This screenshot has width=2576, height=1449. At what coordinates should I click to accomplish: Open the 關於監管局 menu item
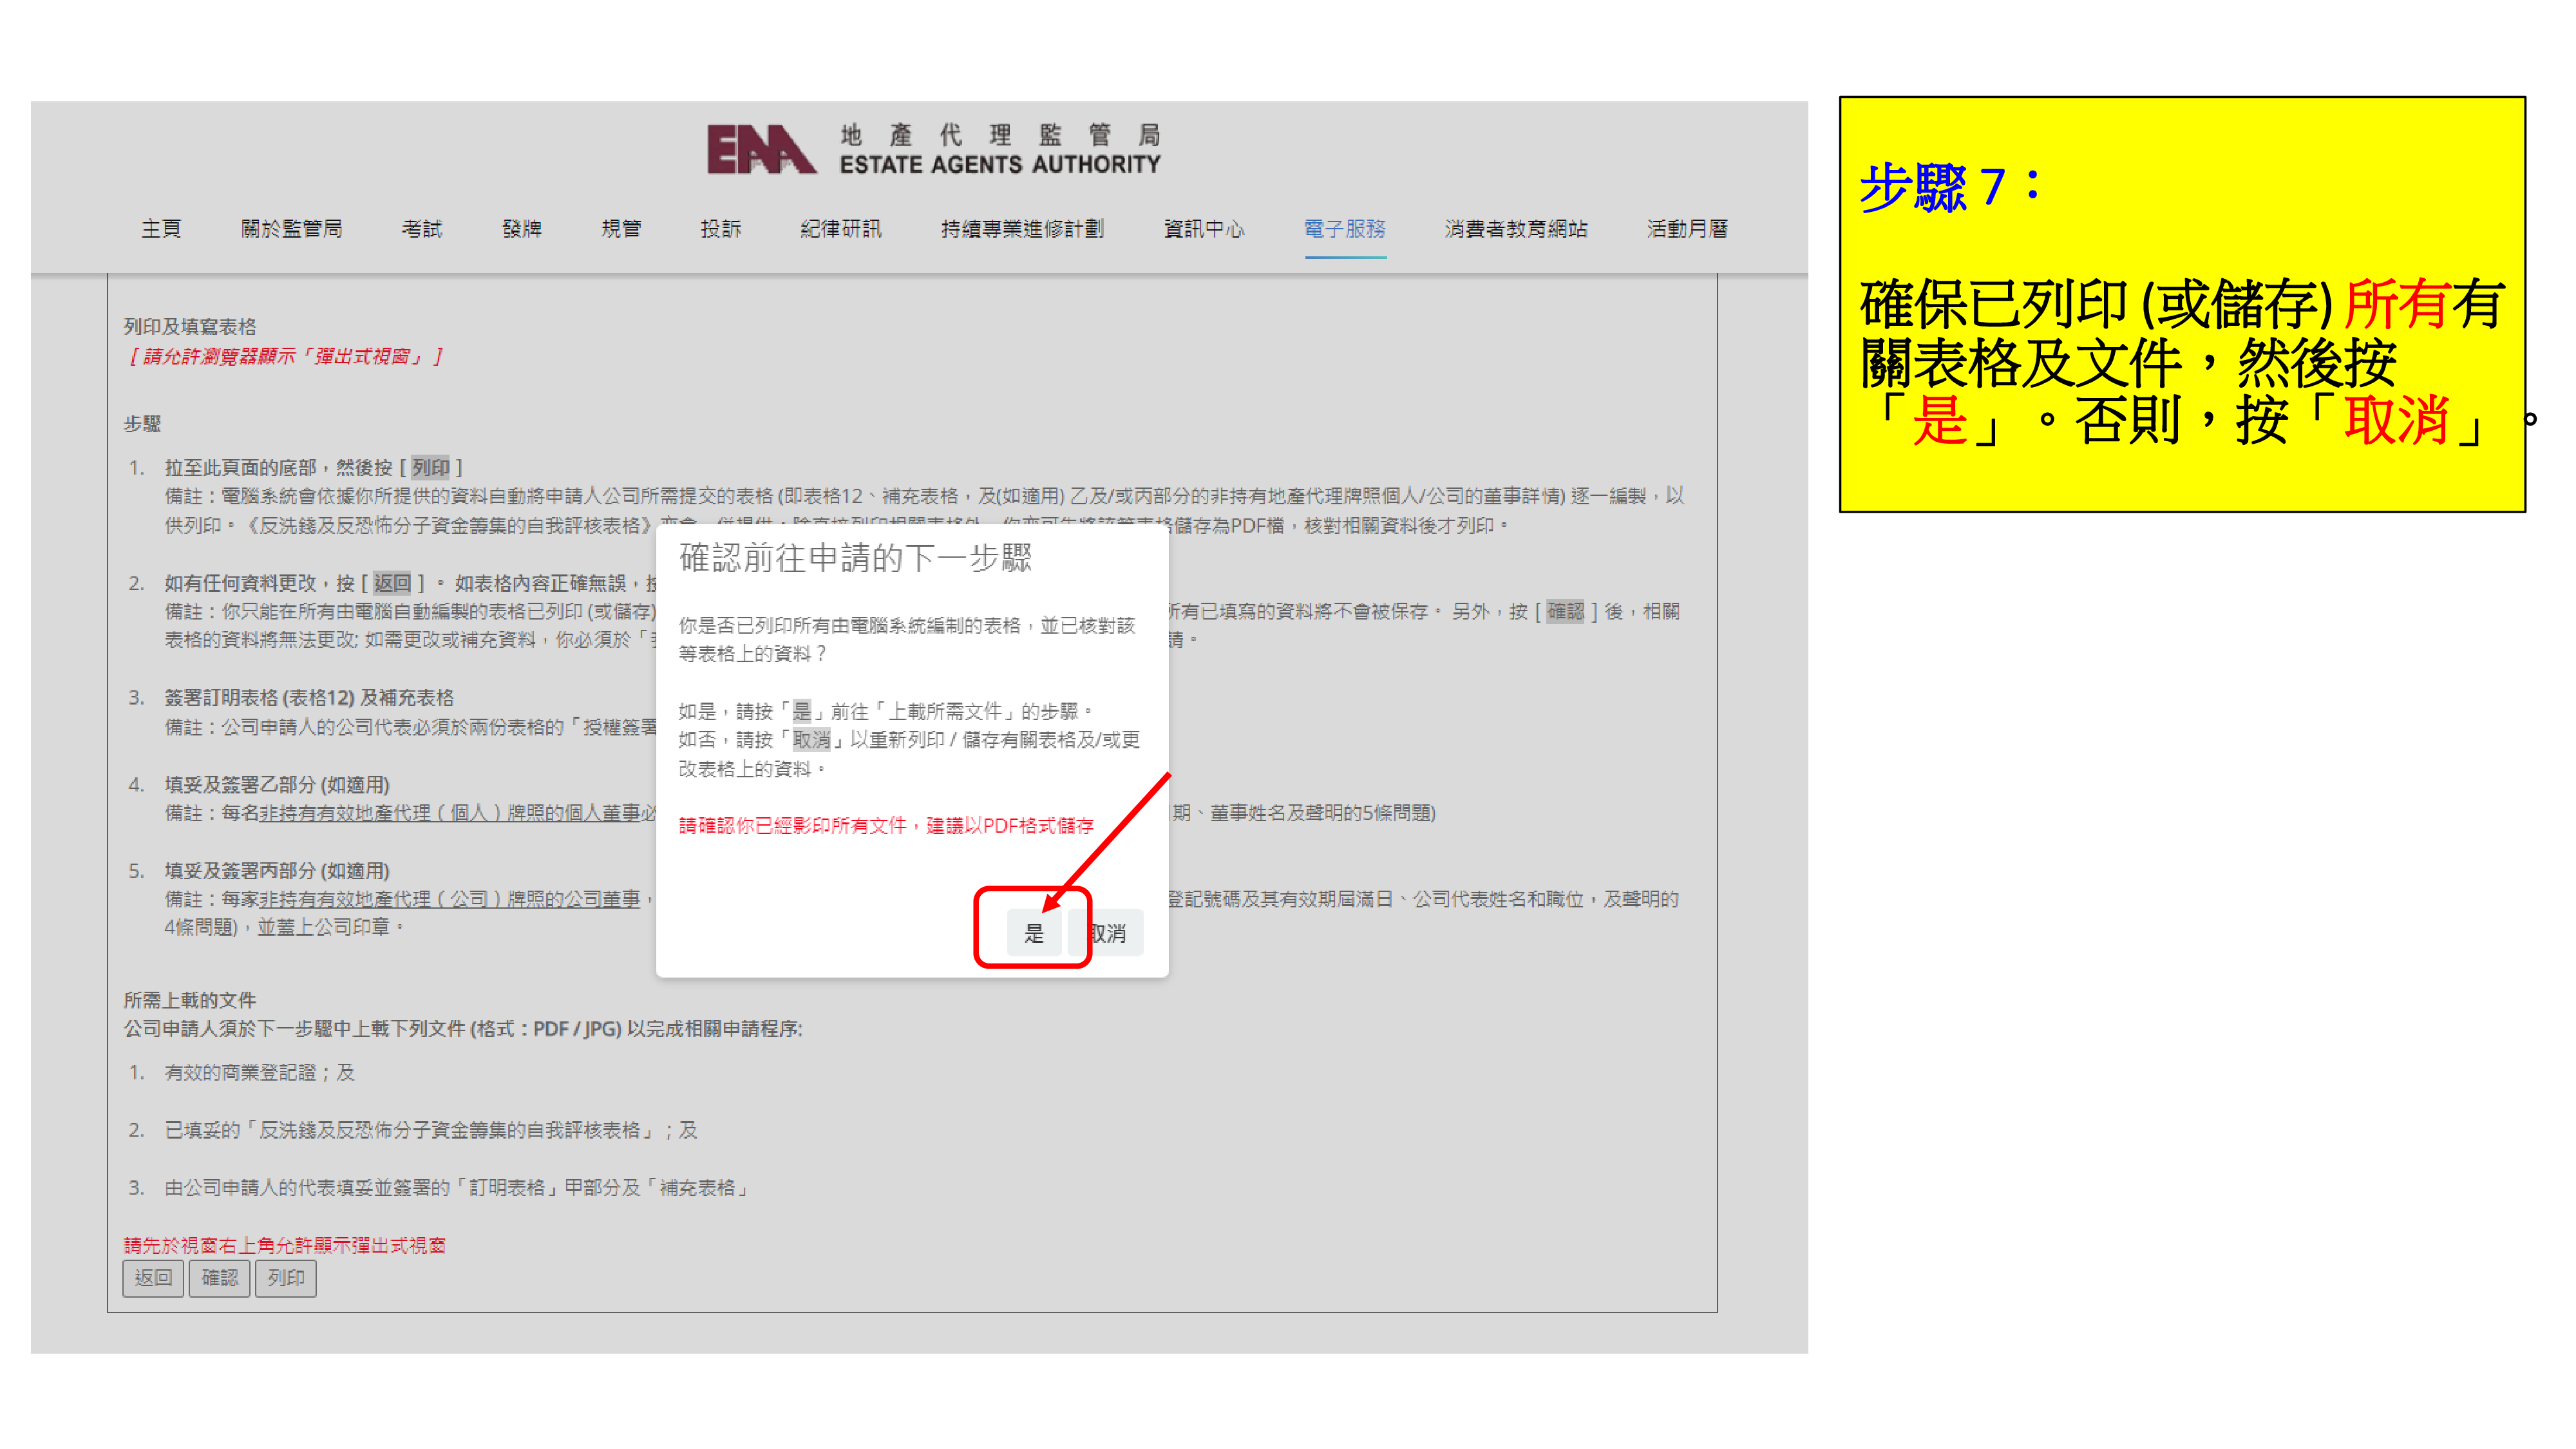click(x=291, y=229)
